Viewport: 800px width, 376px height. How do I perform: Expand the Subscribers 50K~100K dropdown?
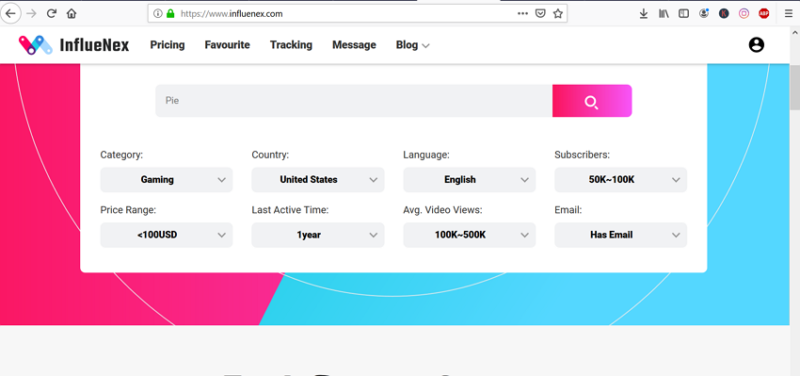coord(620,180)
